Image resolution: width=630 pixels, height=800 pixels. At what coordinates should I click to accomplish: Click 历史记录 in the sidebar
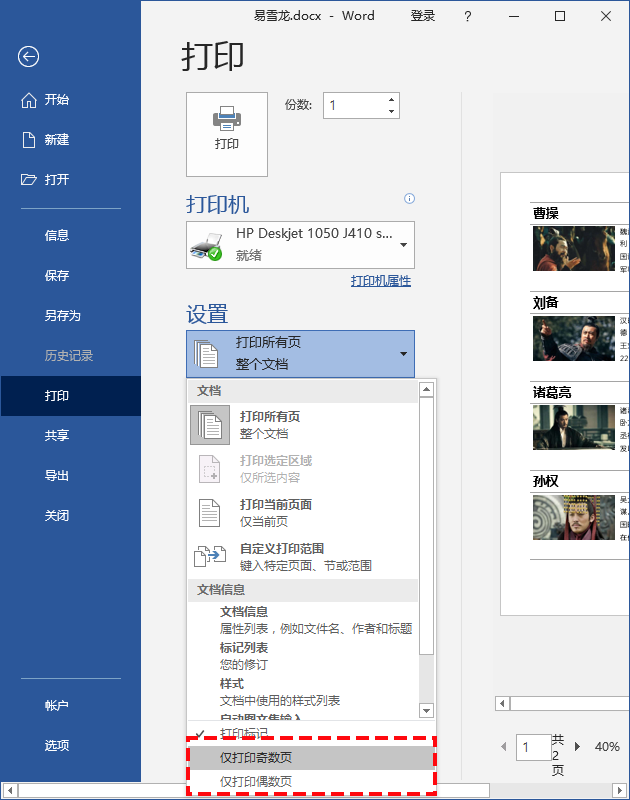click(x=70, y=356)
